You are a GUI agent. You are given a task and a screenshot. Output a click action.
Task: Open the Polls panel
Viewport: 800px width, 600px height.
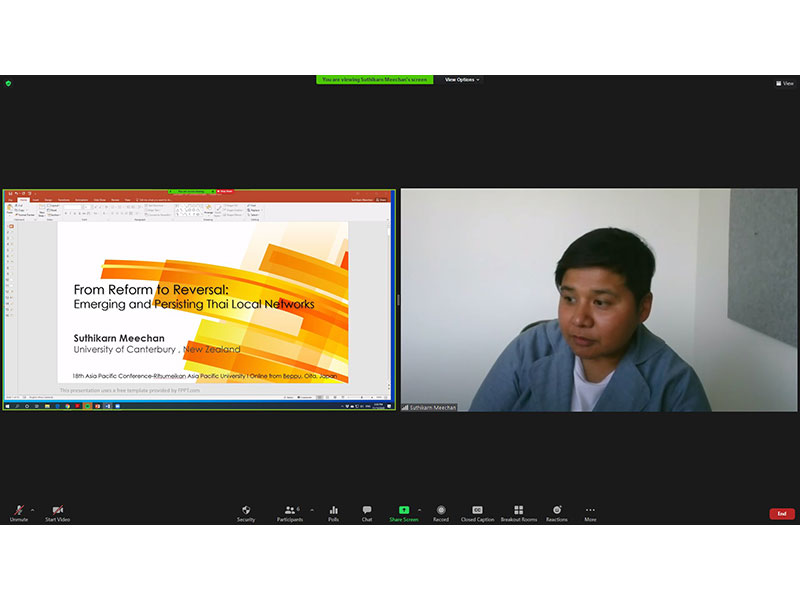[333, 512]
